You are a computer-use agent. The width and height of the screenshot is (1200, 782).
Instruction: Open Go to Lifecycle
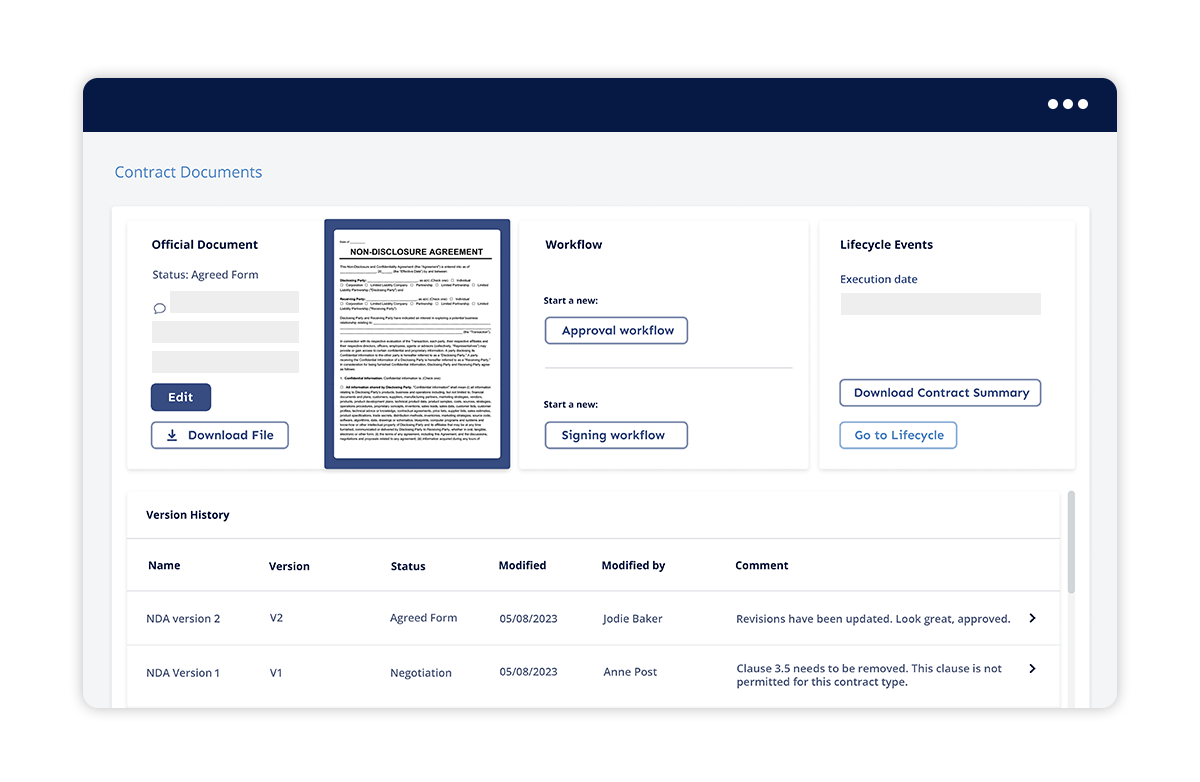tap(898, 435)
